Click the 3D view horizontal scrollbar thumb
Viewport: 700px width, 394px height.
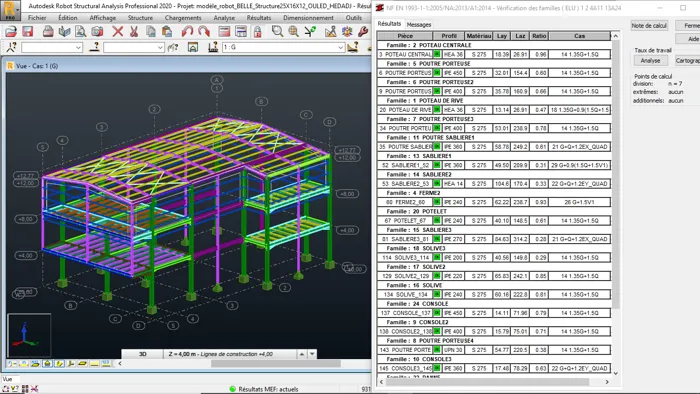tap(275, 364)
